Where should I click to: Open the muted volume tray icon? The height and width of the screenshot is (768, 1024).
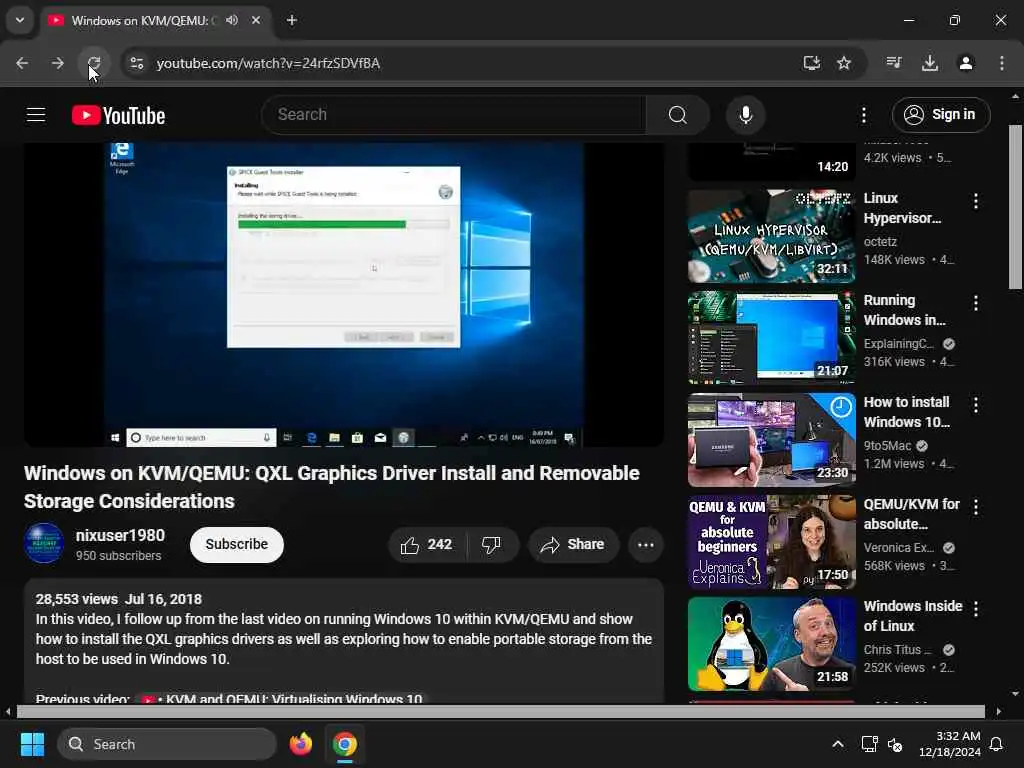click(x=895, y=744)
